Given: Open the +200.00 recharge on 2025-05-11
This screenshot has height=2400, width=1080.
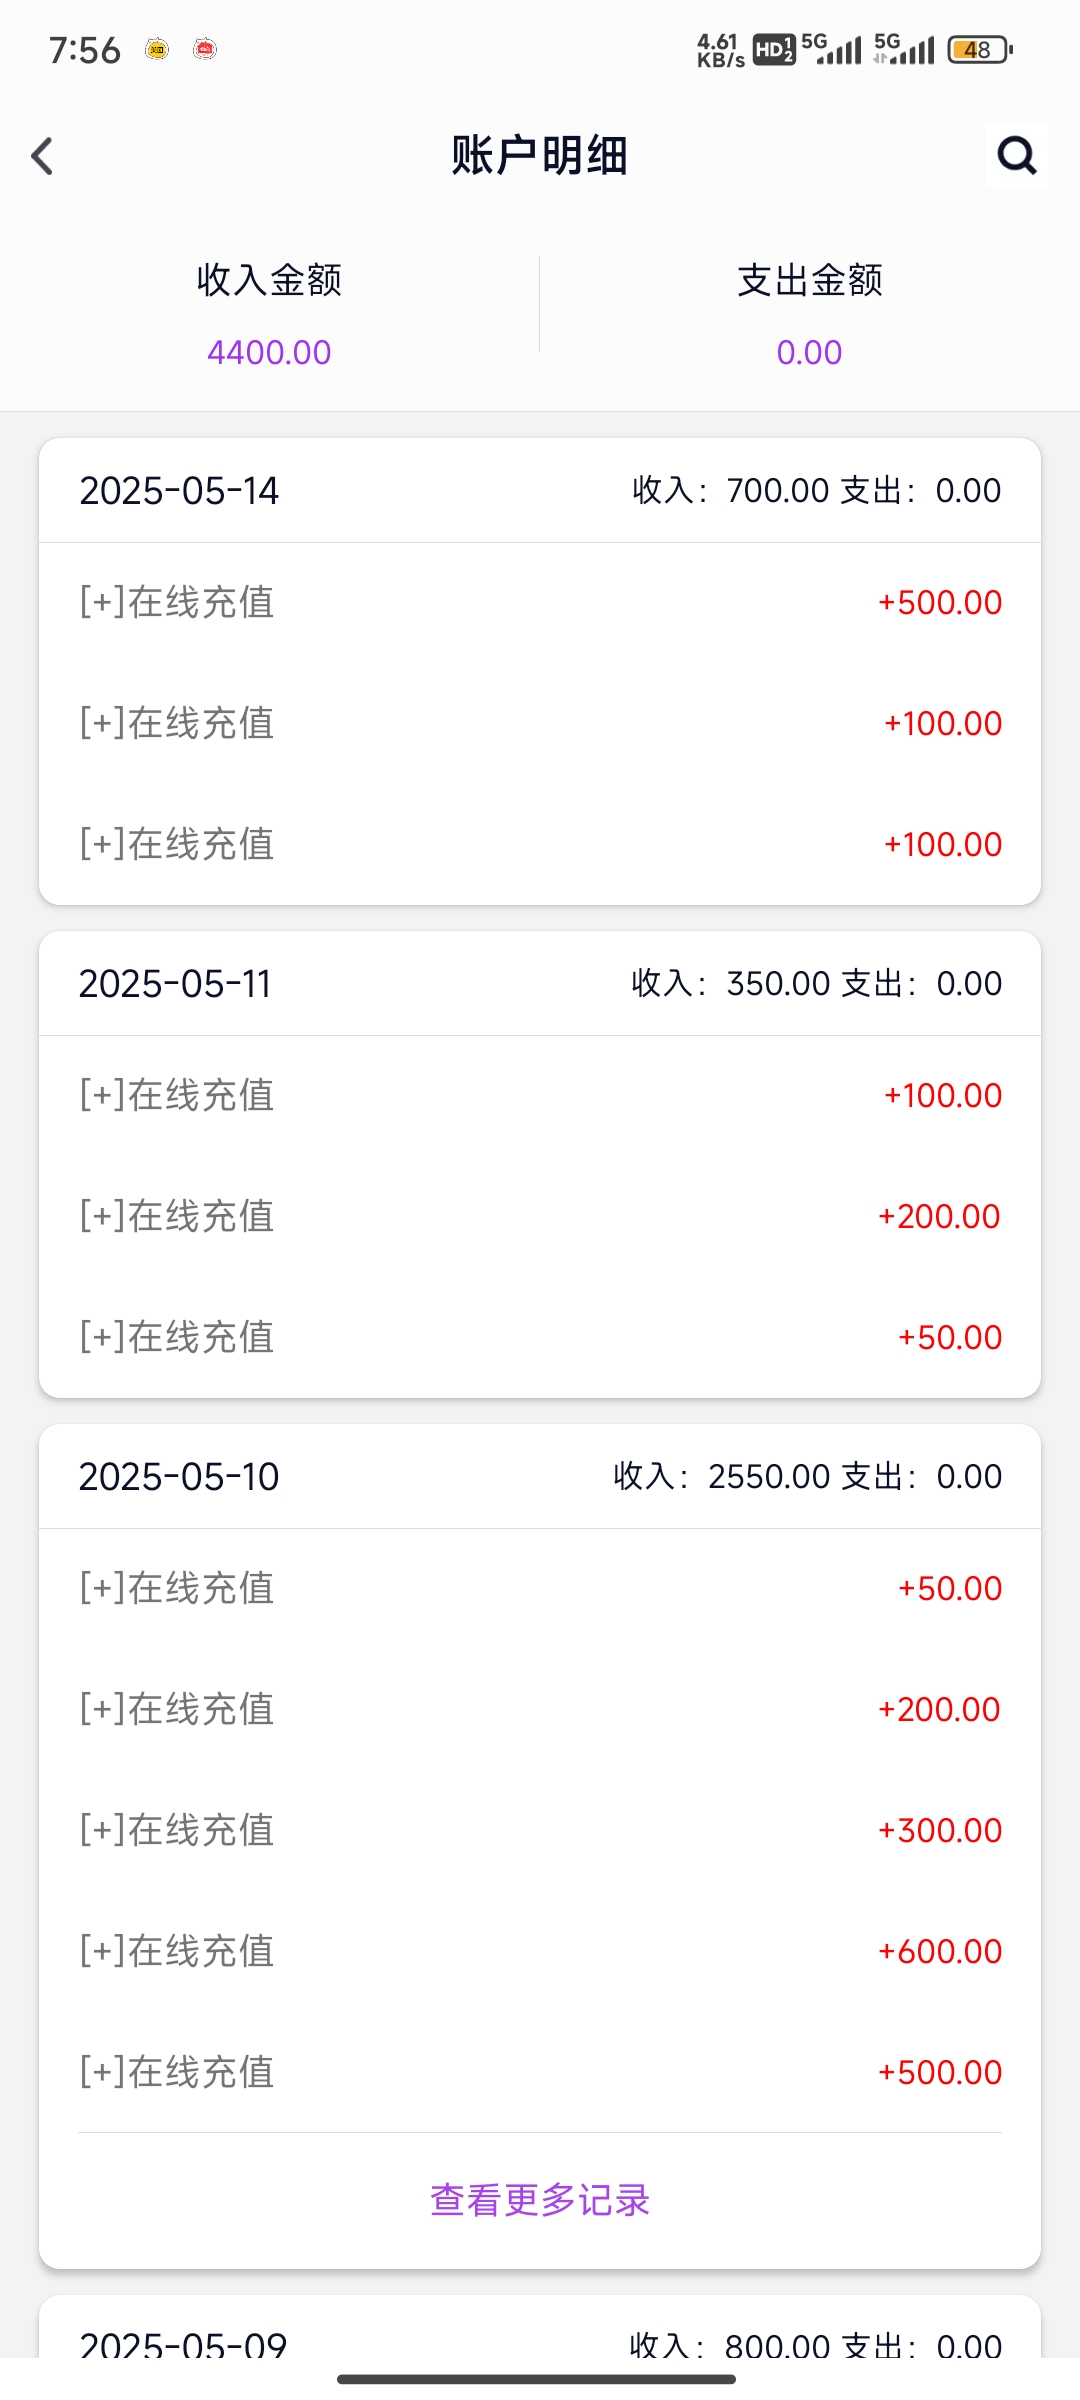Looking at the screenshot, I should tap(540, 1217).
